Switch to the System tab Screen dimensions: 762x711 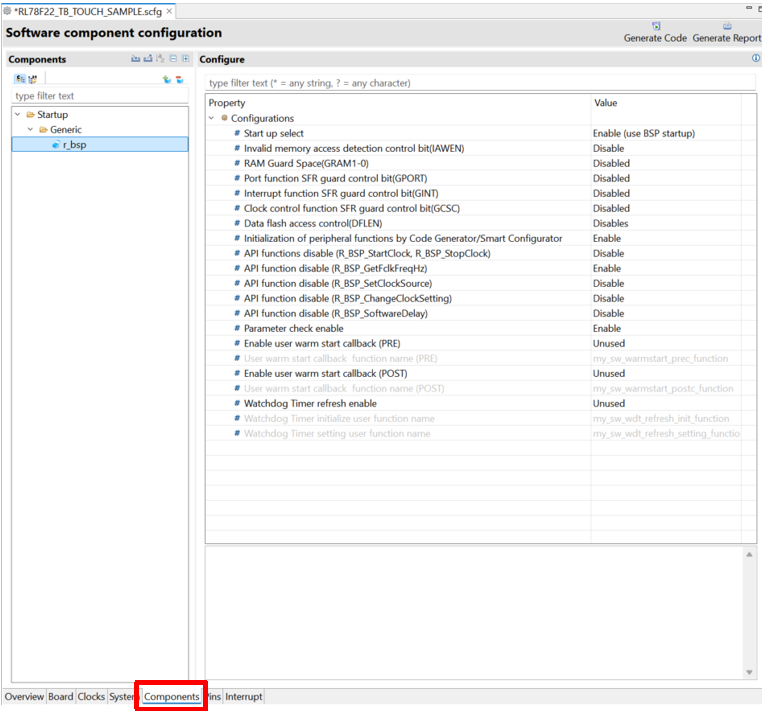(121, 696)
